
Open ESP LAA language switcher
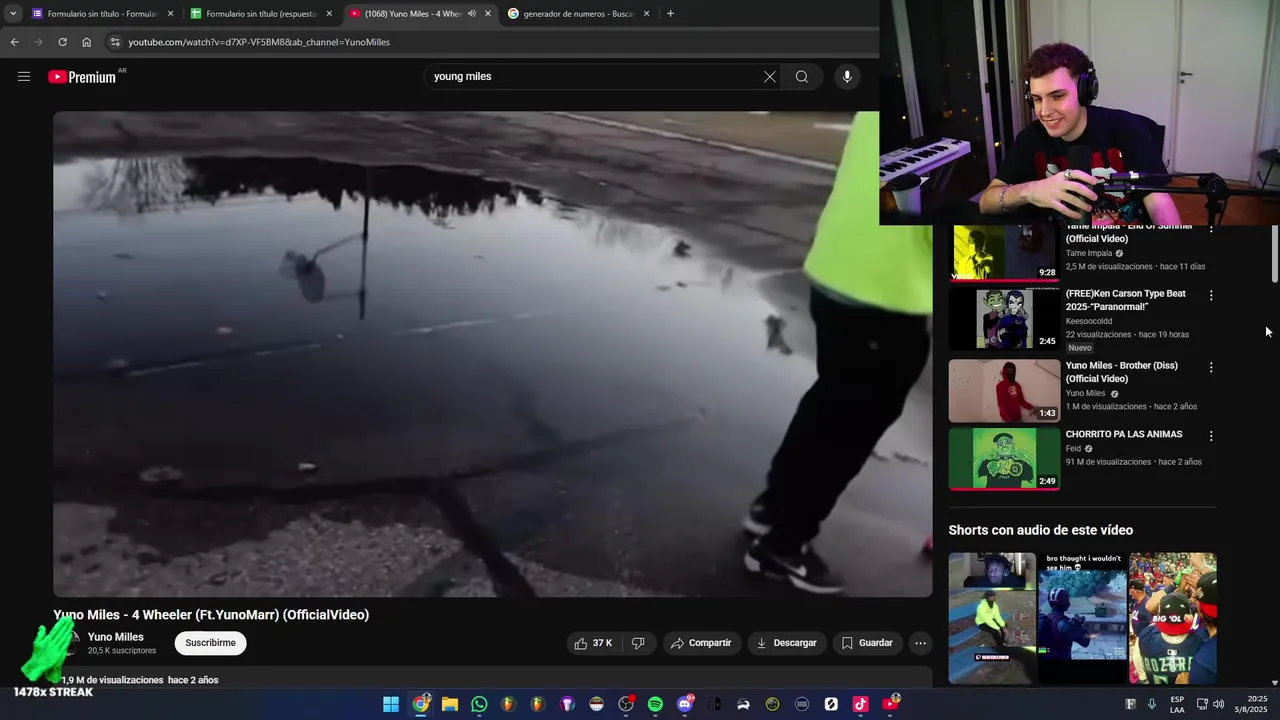tap(1177, 704)
